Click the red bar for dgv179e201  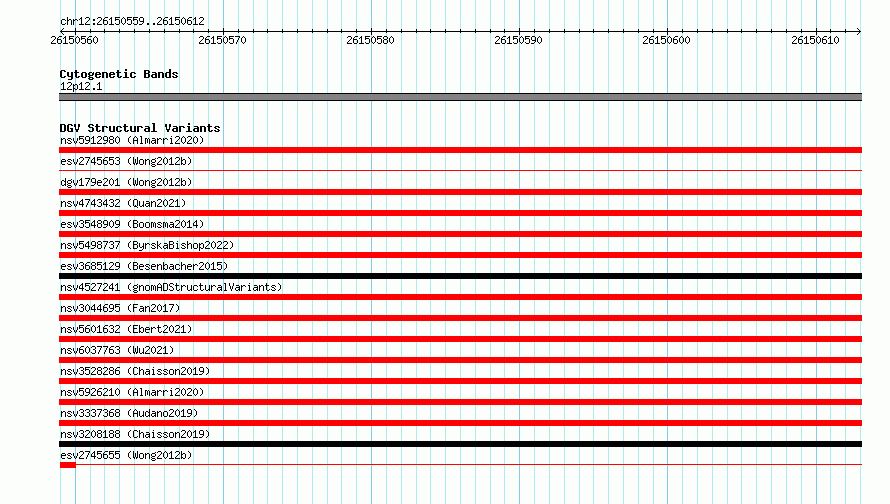[460, 192]
